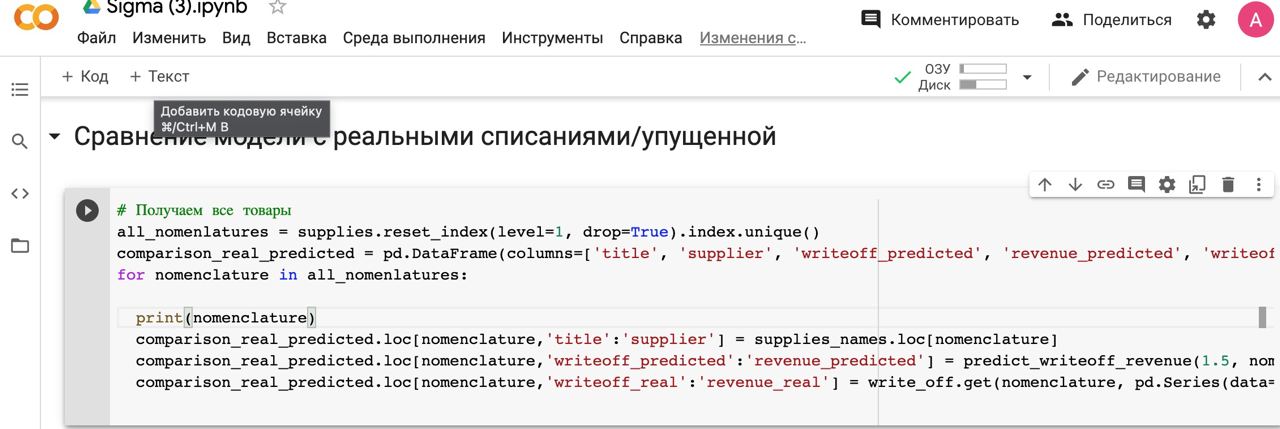Add a comment to the cell icon
The height and width of the screenshot is (429, 1280).
click(1136, 185)
